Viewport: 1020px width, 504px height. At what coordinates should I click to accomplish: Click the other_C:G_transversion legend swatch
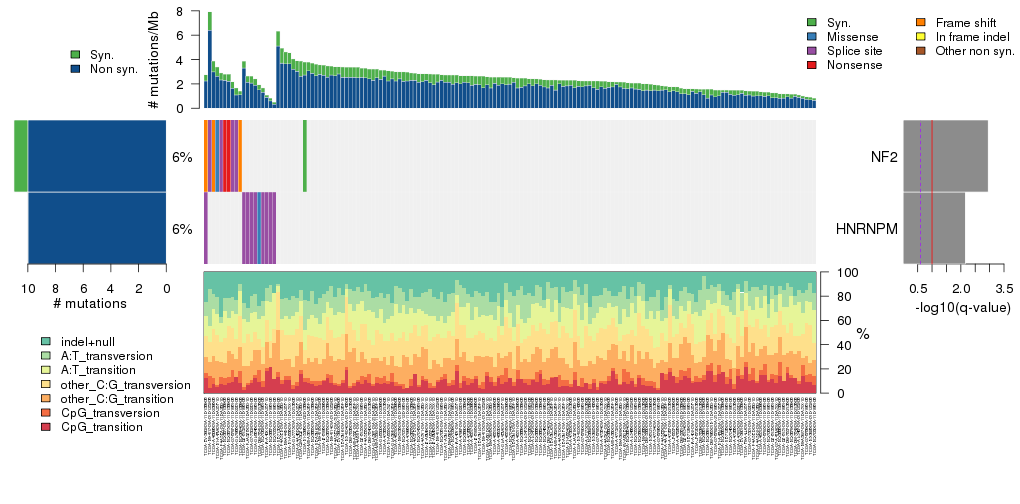pos(46,385)
